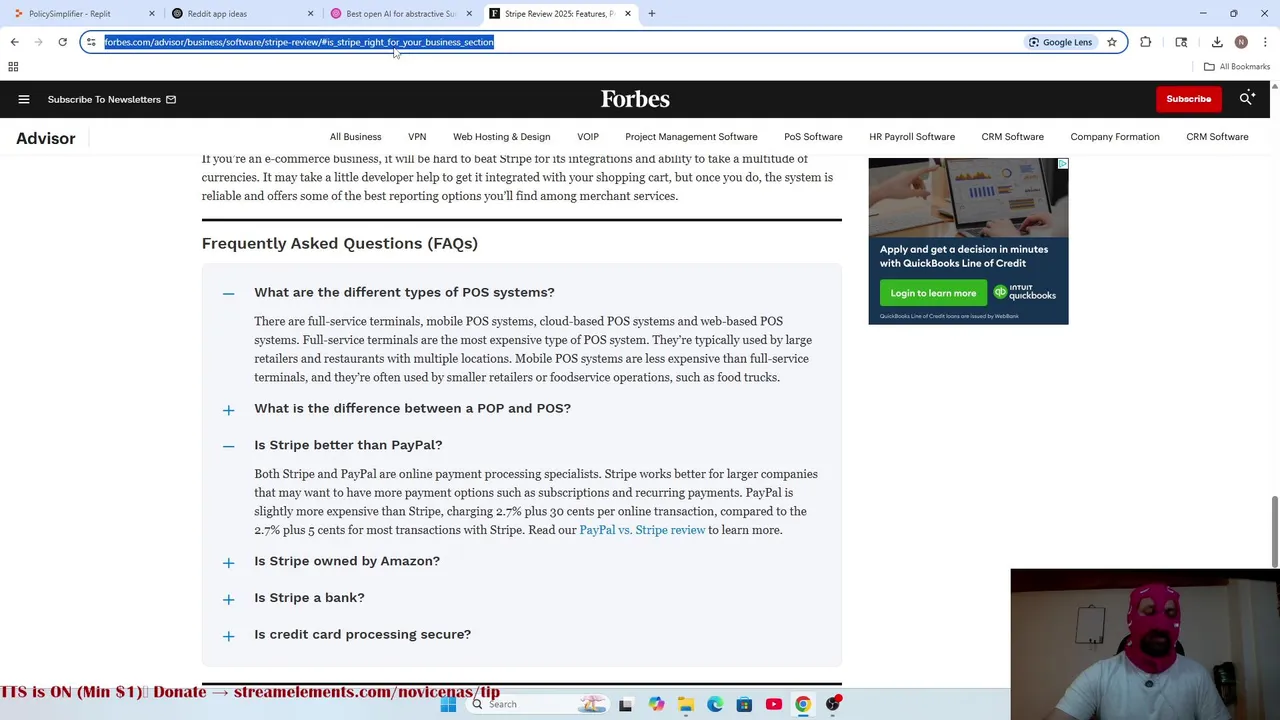Open File Explorer from taskbar
Screen dimensions: 1280x720
[x=685, y=704]
